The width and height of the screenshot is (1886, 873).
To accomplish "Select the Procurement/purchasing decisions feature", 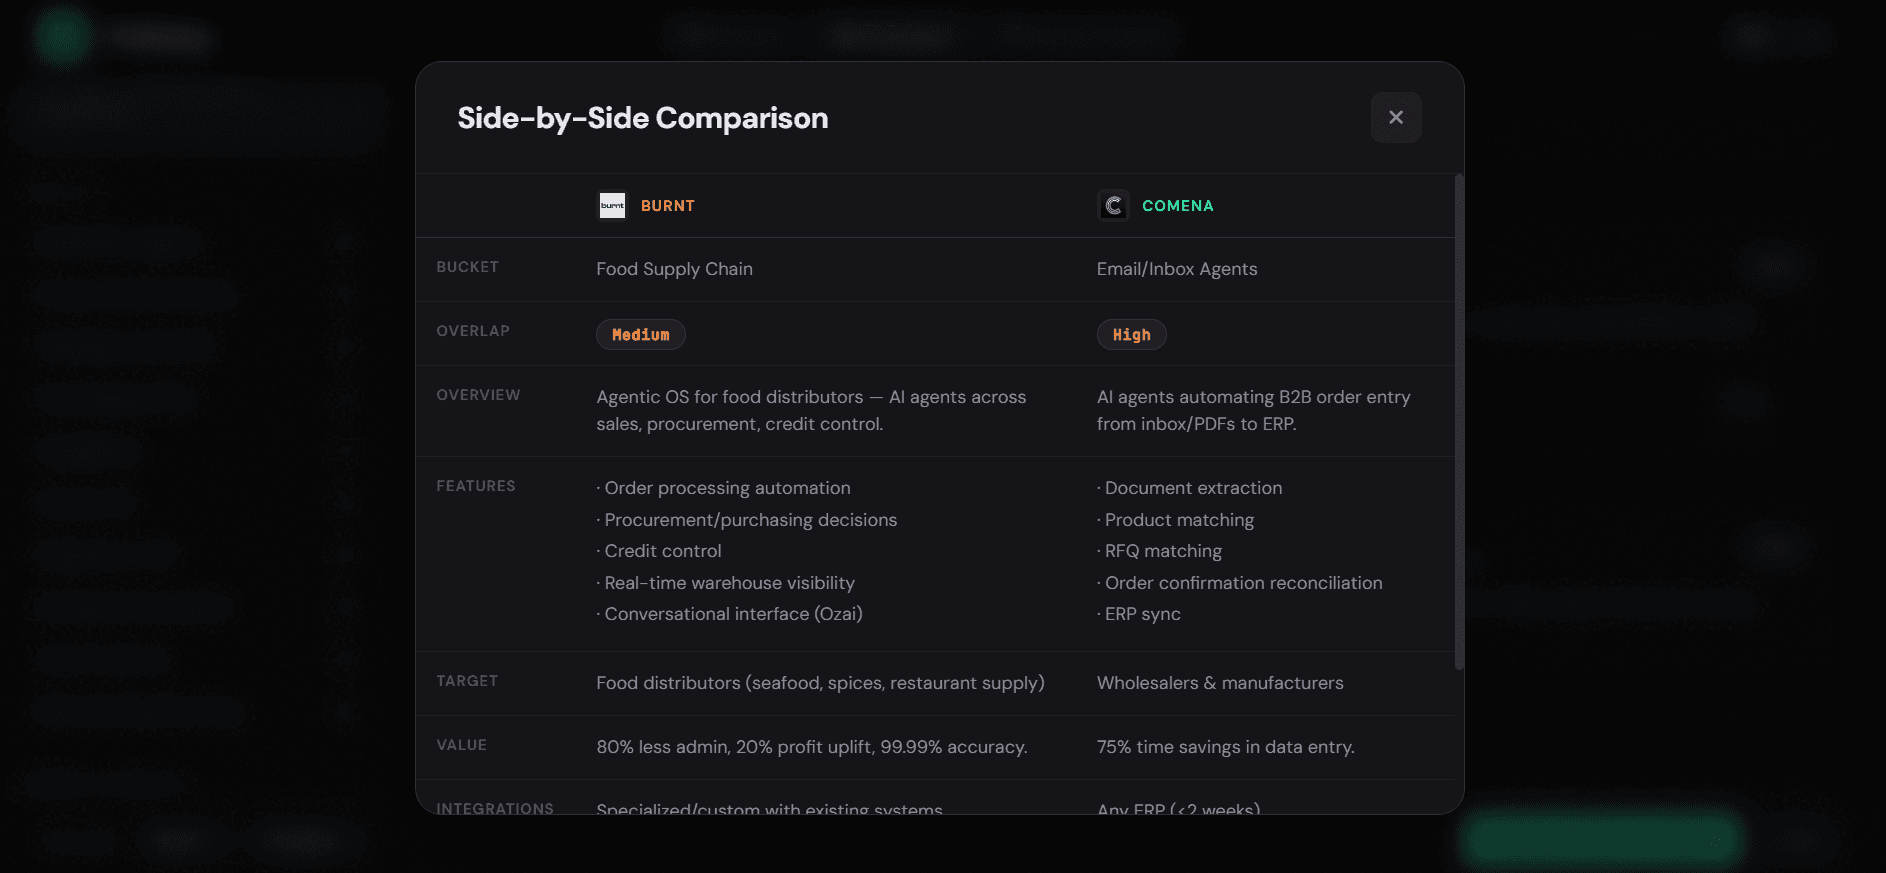I will pos(747,520).
